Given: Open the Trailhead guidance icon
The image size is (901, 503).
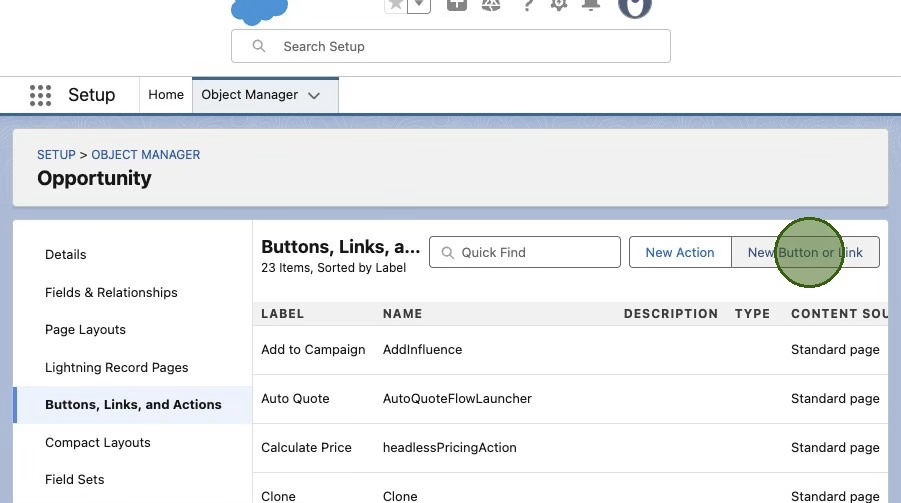Looking at the screenshot, I should 490,5.
